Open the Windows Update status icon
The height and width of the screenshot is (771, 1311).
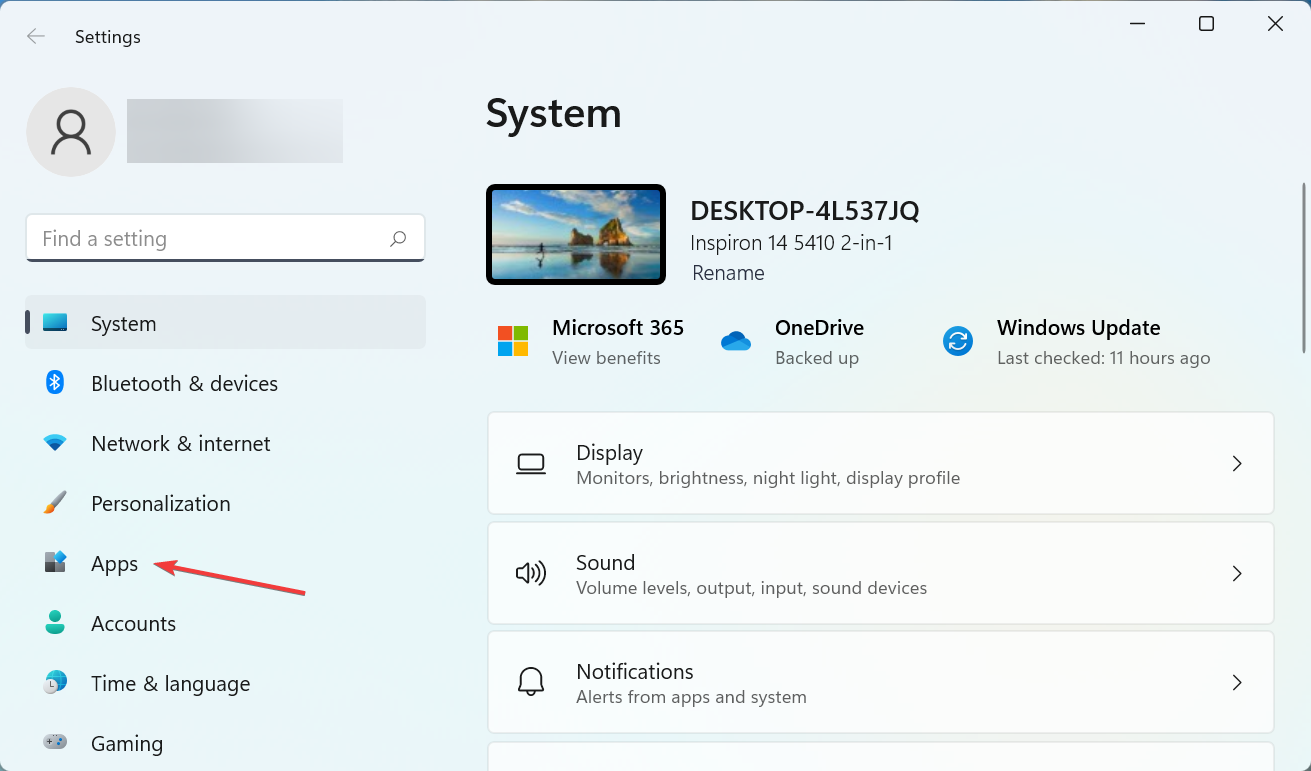957,340
